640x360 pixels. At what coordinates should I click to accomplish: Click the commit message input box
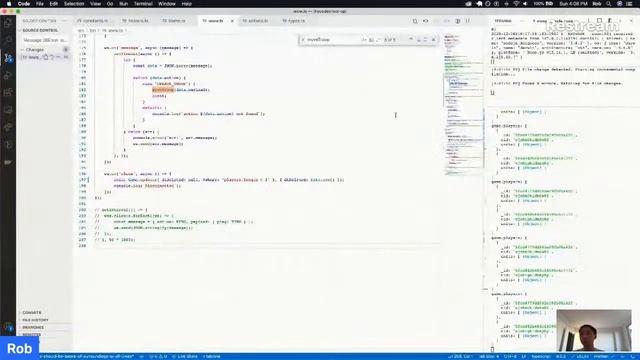(x=45, y=40)
